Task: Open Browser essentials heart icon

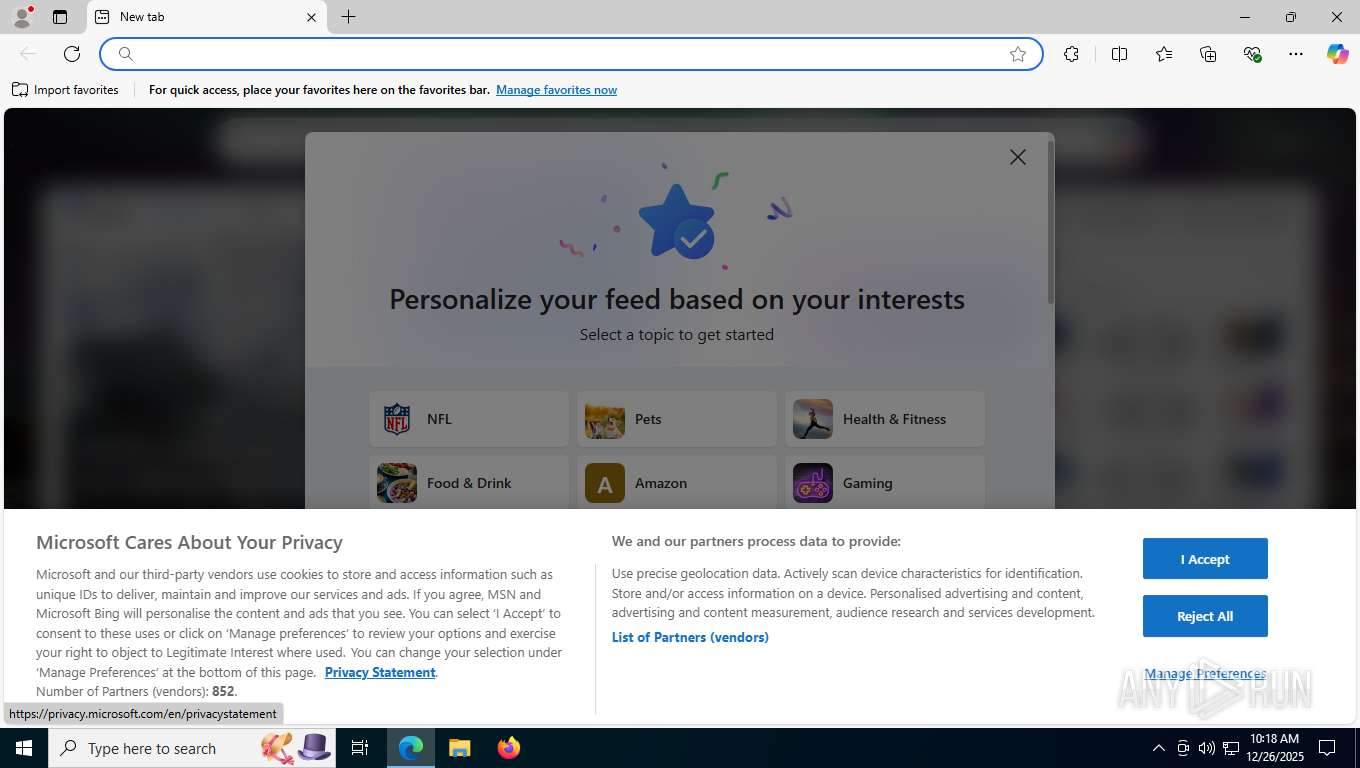Action: click(1252, 54)
